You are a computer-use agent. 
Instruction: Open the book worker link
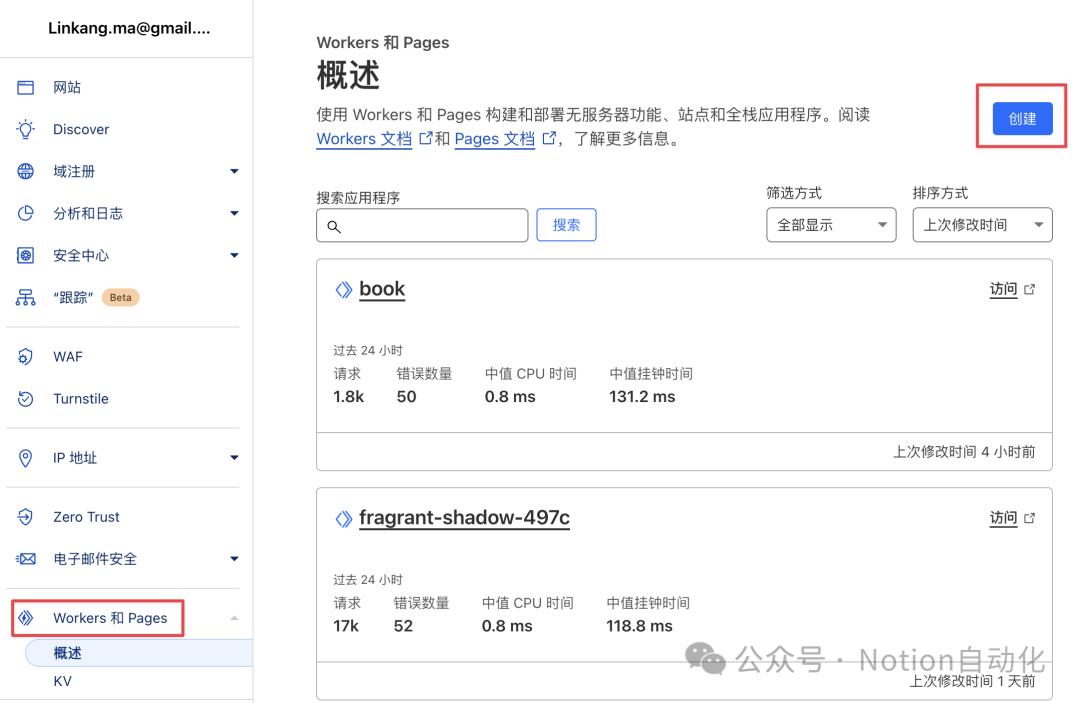coord(382,289)
